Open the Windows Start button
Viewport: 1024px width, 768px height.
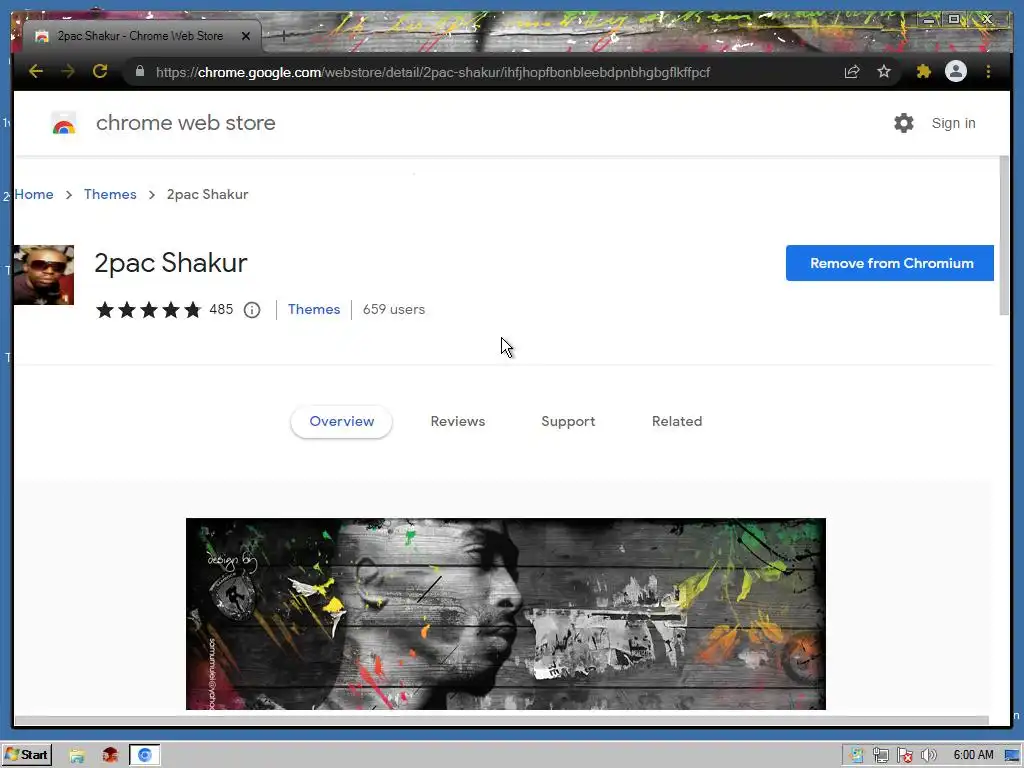pos(27,755)
